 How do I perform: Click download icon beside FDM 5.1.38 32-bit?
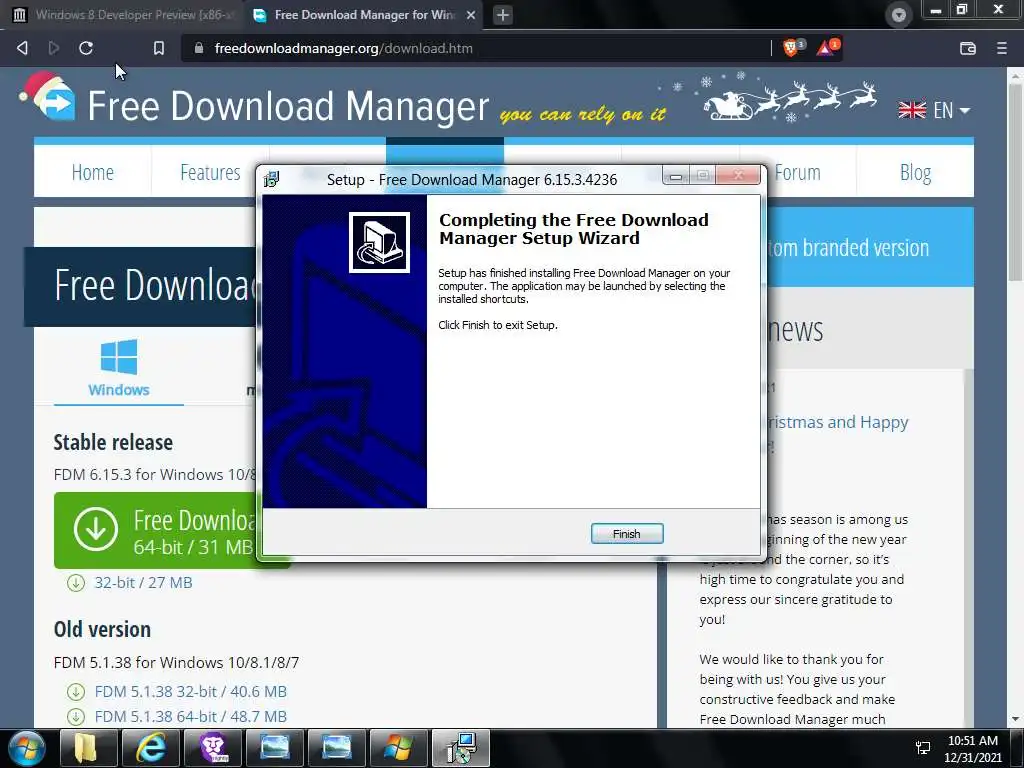76,692
